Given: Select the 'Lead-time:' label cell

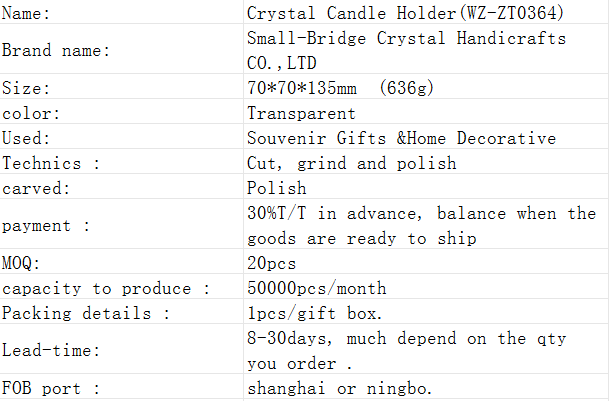Looking at the screenshot, I should (122, 349).
